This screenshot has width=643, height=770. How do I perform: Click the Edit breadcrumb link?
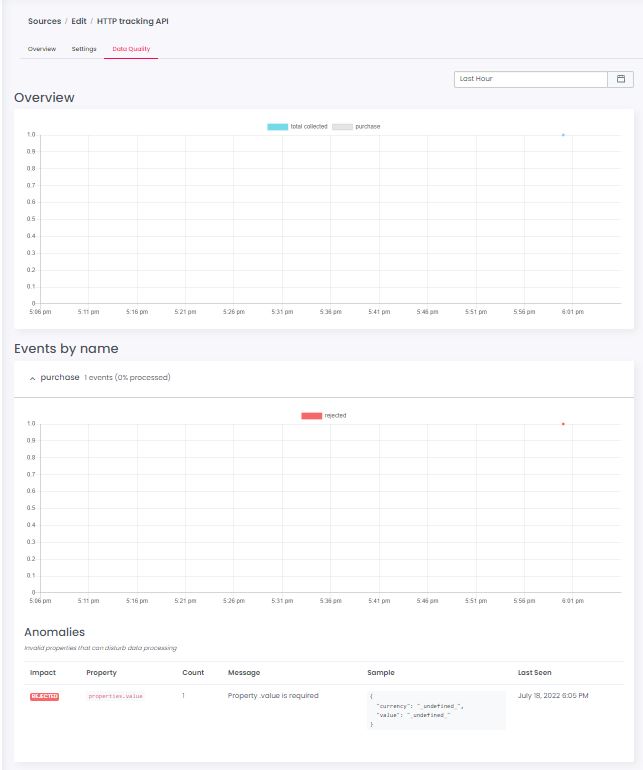point(79,21)
